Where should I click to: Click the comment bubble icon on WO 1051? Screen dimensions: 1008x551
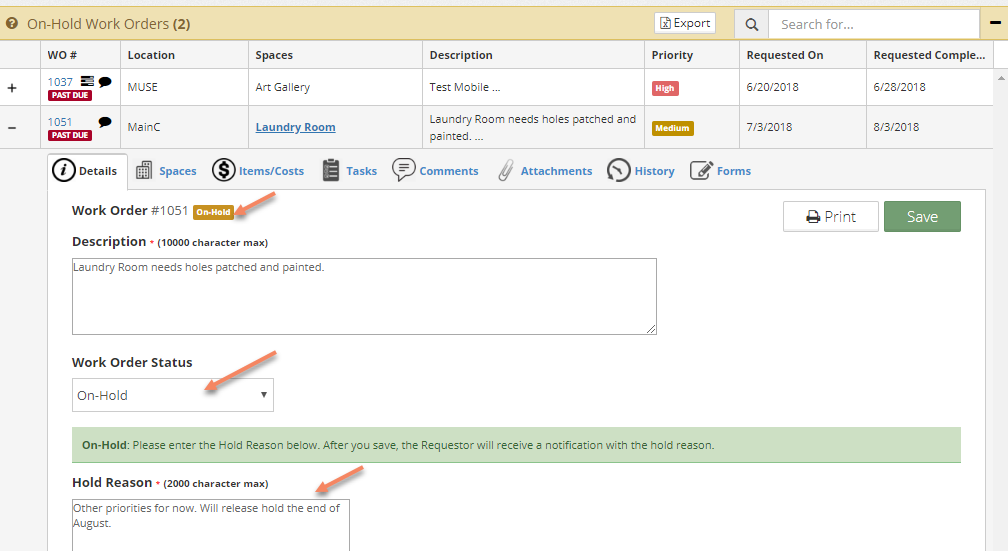pyautogui.click(x=105, y=122)
